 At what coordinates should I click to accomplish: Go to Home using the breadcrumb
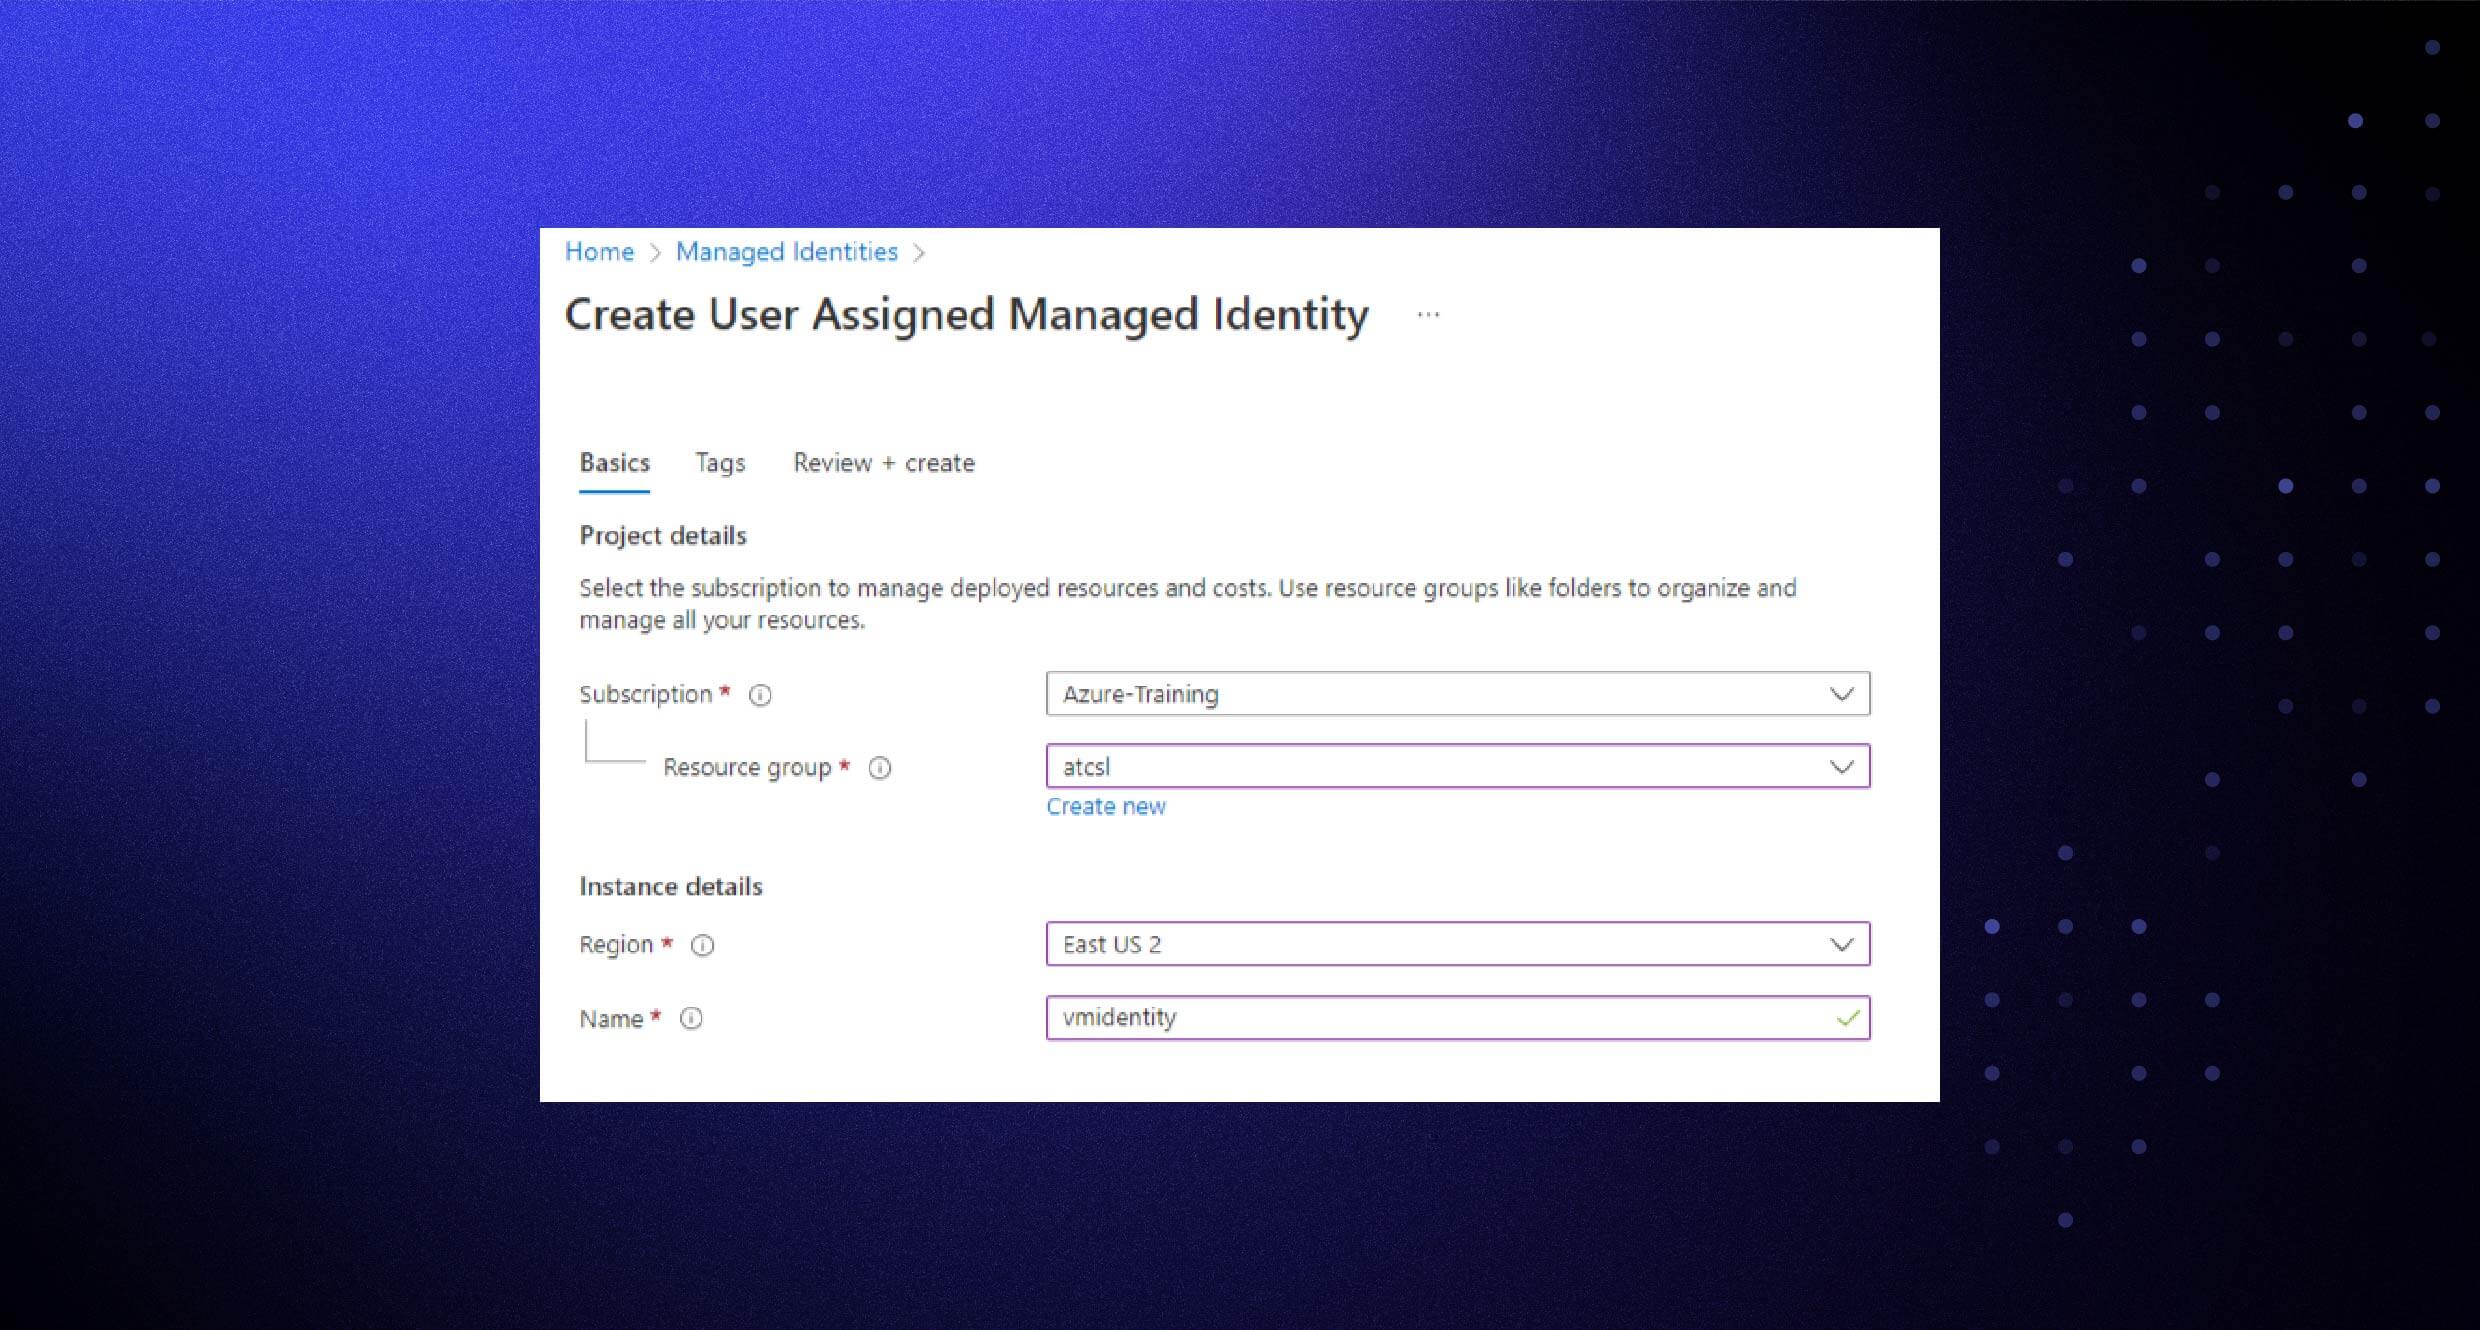(x=598, y=252)
